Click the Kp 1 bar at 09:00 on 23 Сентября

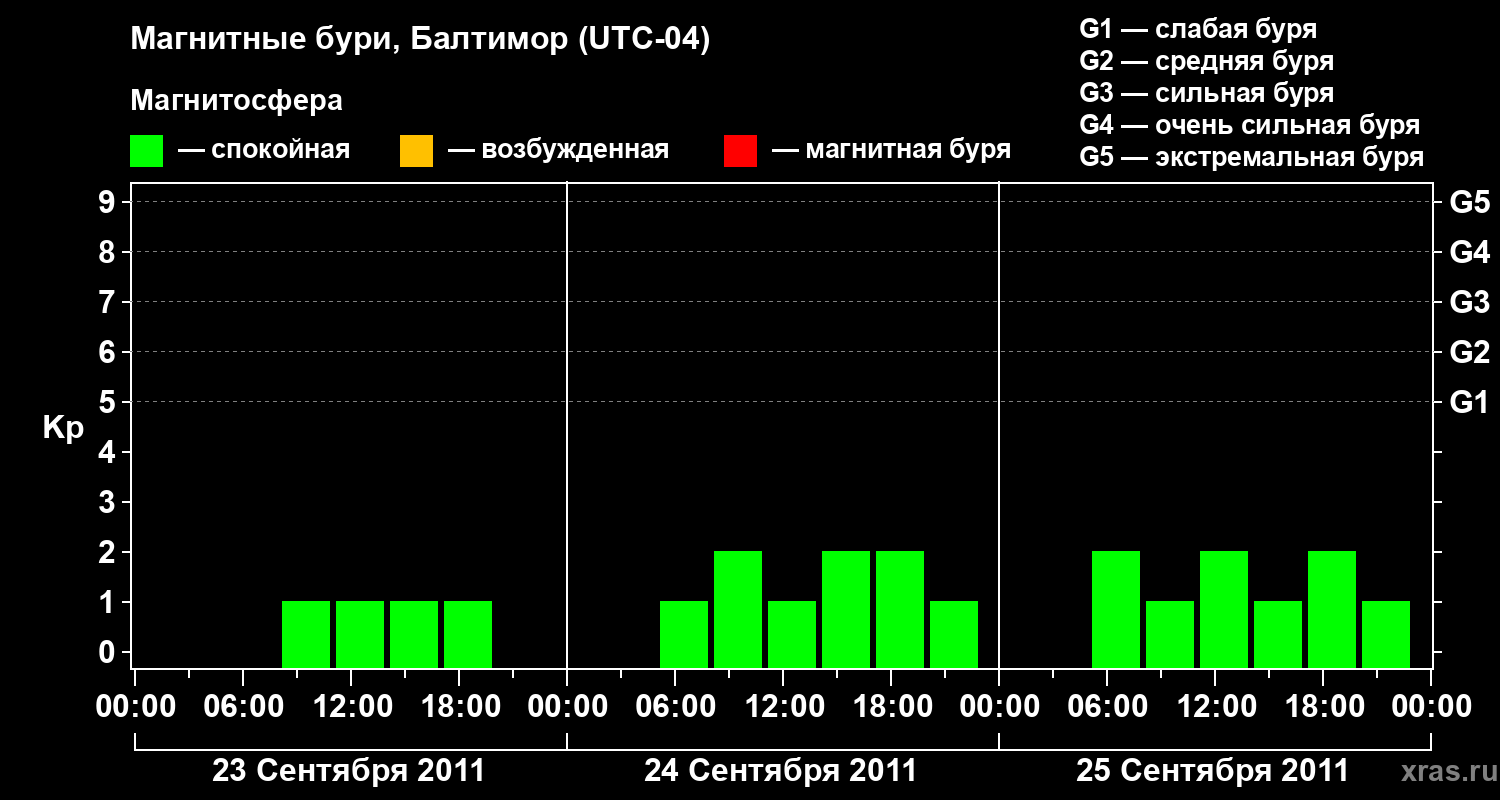306,634
